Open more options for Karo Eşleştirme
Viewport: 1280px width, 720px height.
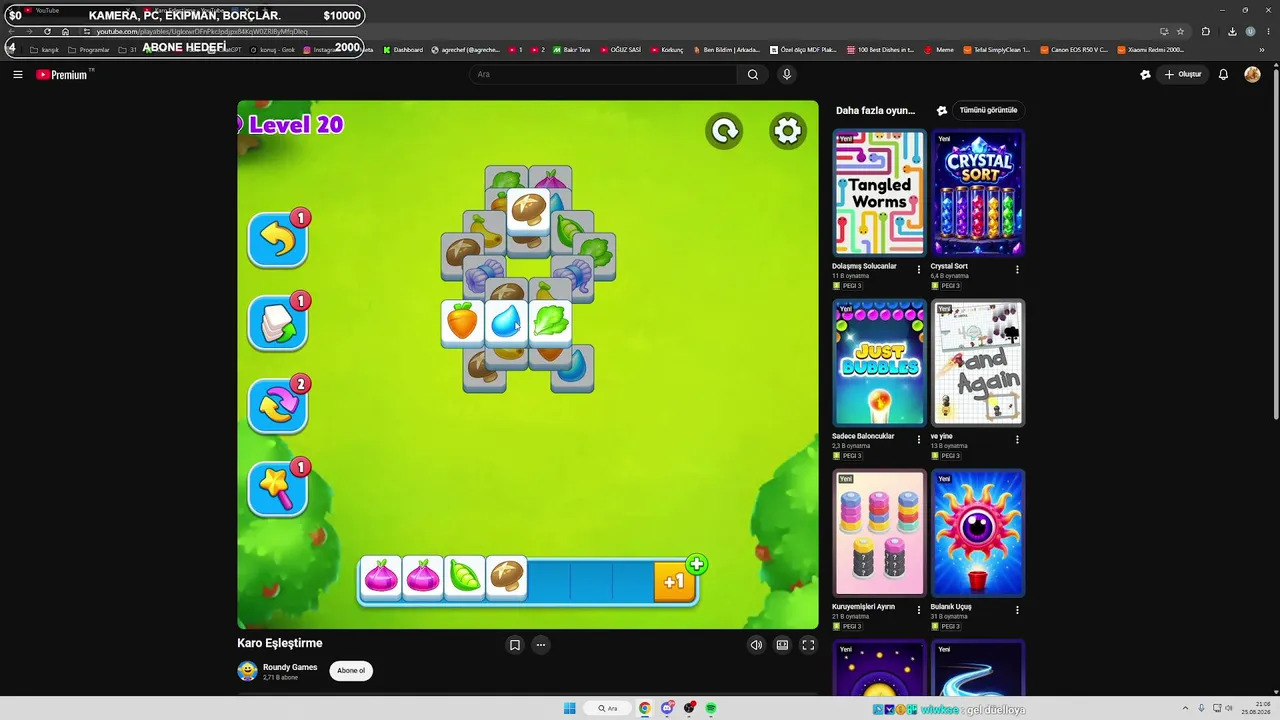pyautogui.click(x=541, y=645)
